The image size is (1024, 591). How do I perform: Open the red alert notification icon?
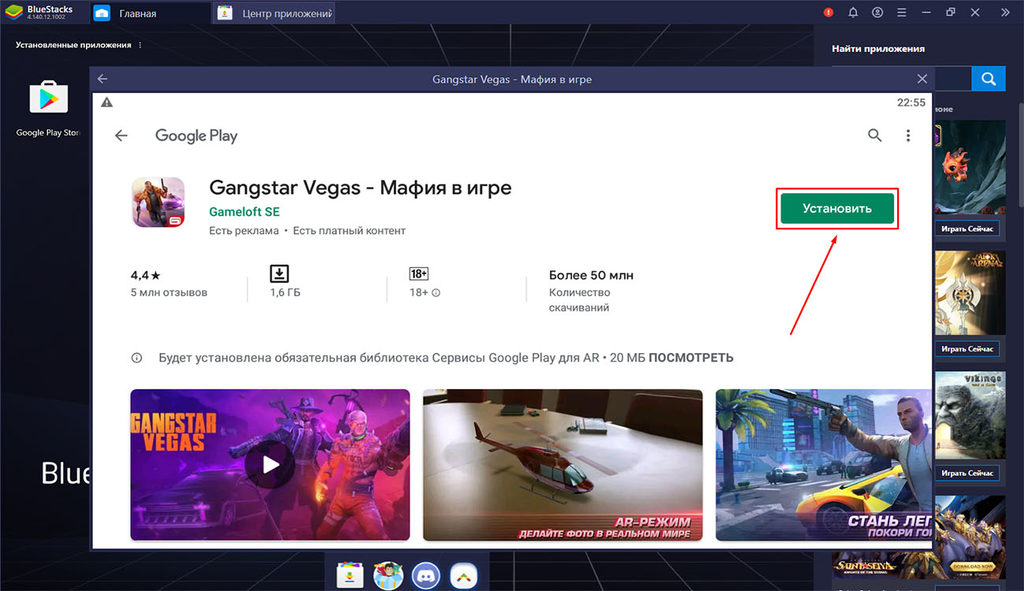pyautogui.click(x=828, y=12)
